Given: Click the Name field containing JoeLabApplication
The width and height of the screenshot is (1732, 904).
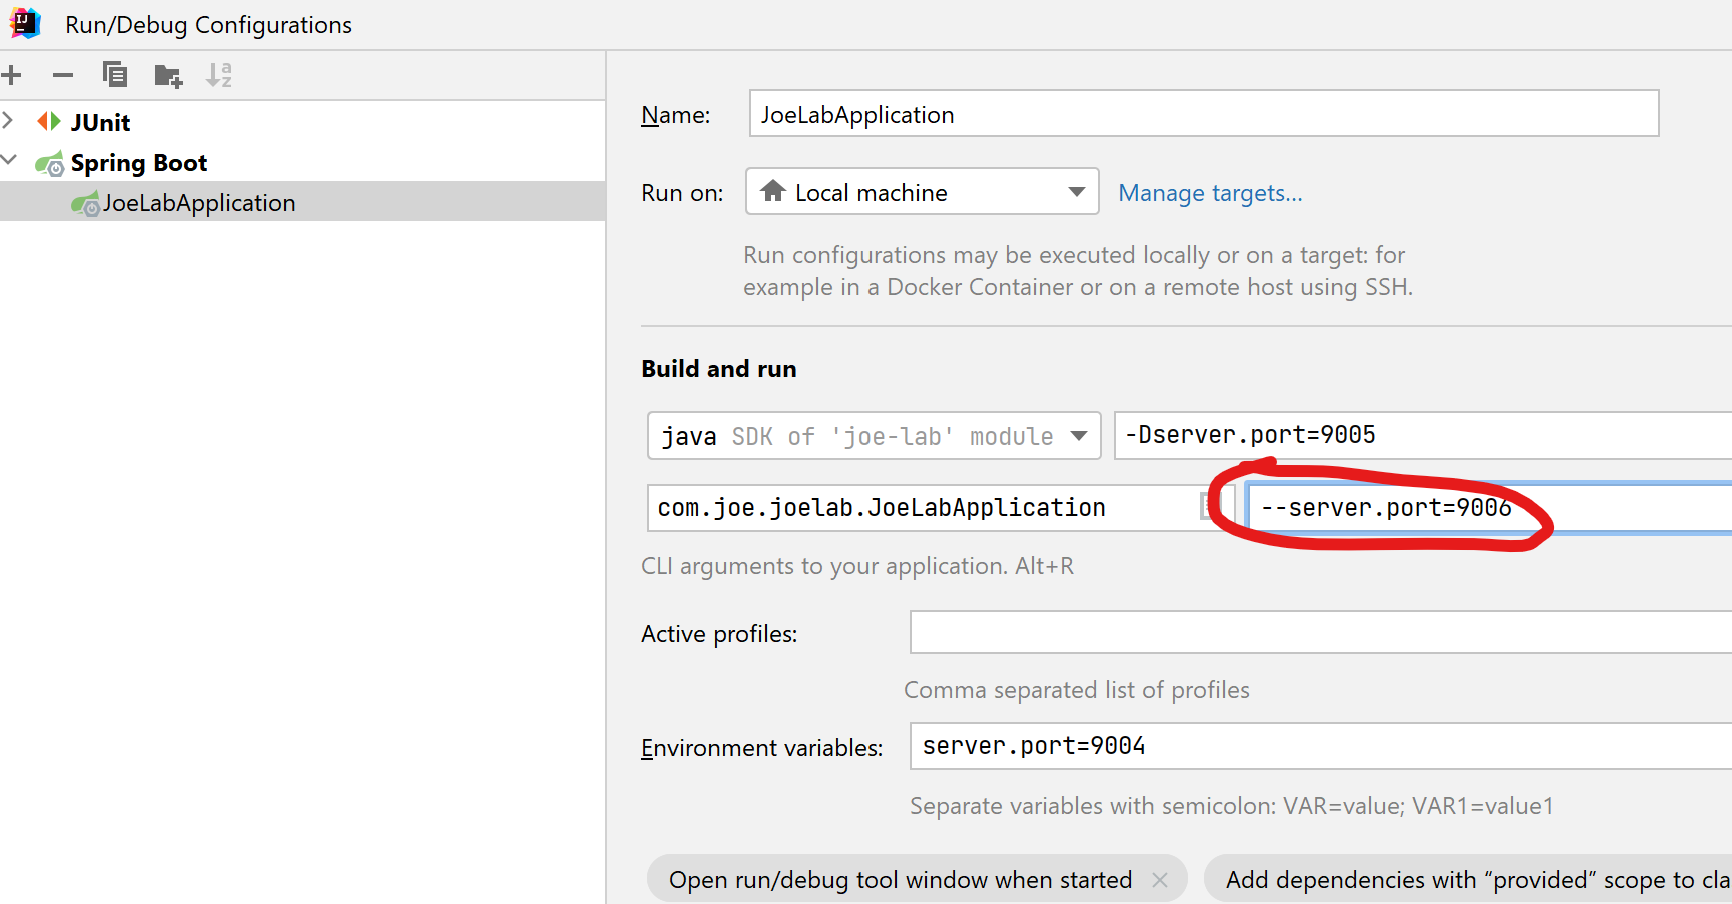Looking at the screenshot, I should click(x=1204, y=114).
